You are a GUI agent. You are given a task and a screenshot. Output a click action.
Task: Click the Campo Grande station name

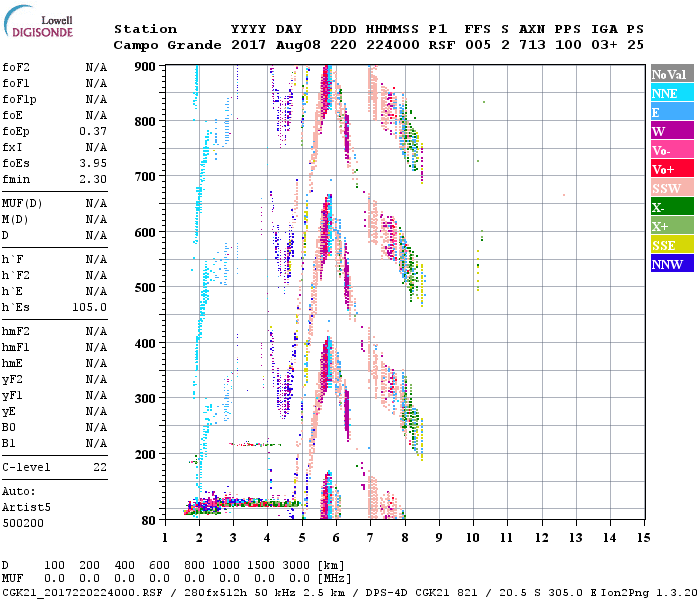tap(167, 45)
